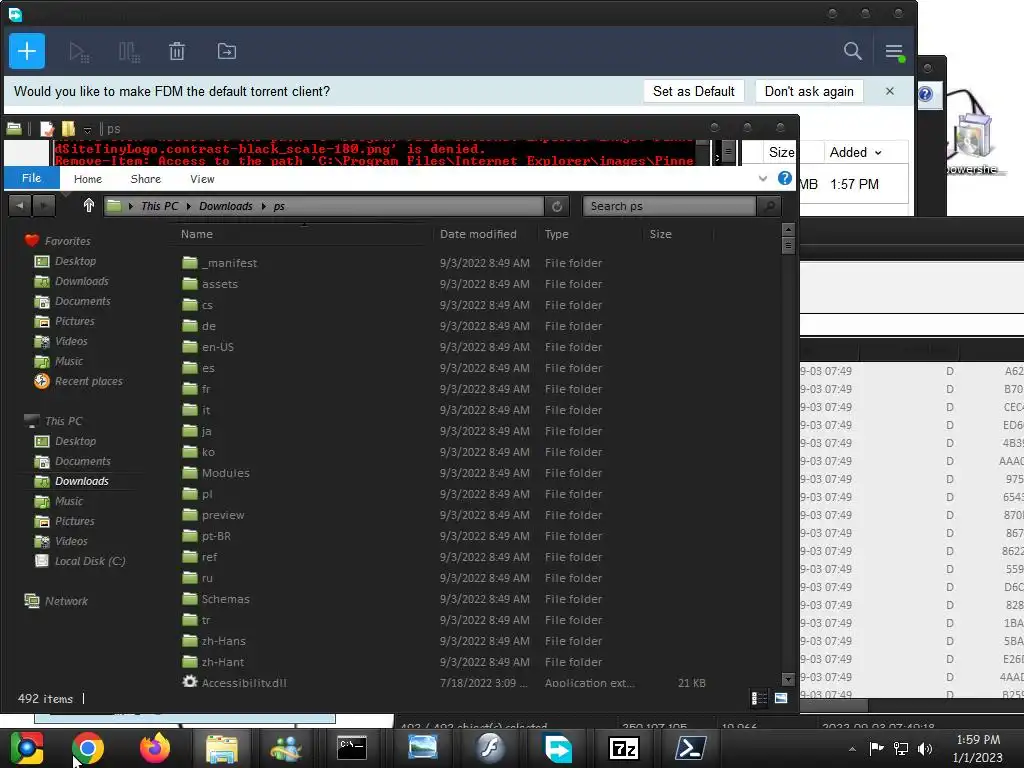Click Explorer forward navigation arrow
The width and height of the screenshot is (1024, 768).
click(43, 206)
